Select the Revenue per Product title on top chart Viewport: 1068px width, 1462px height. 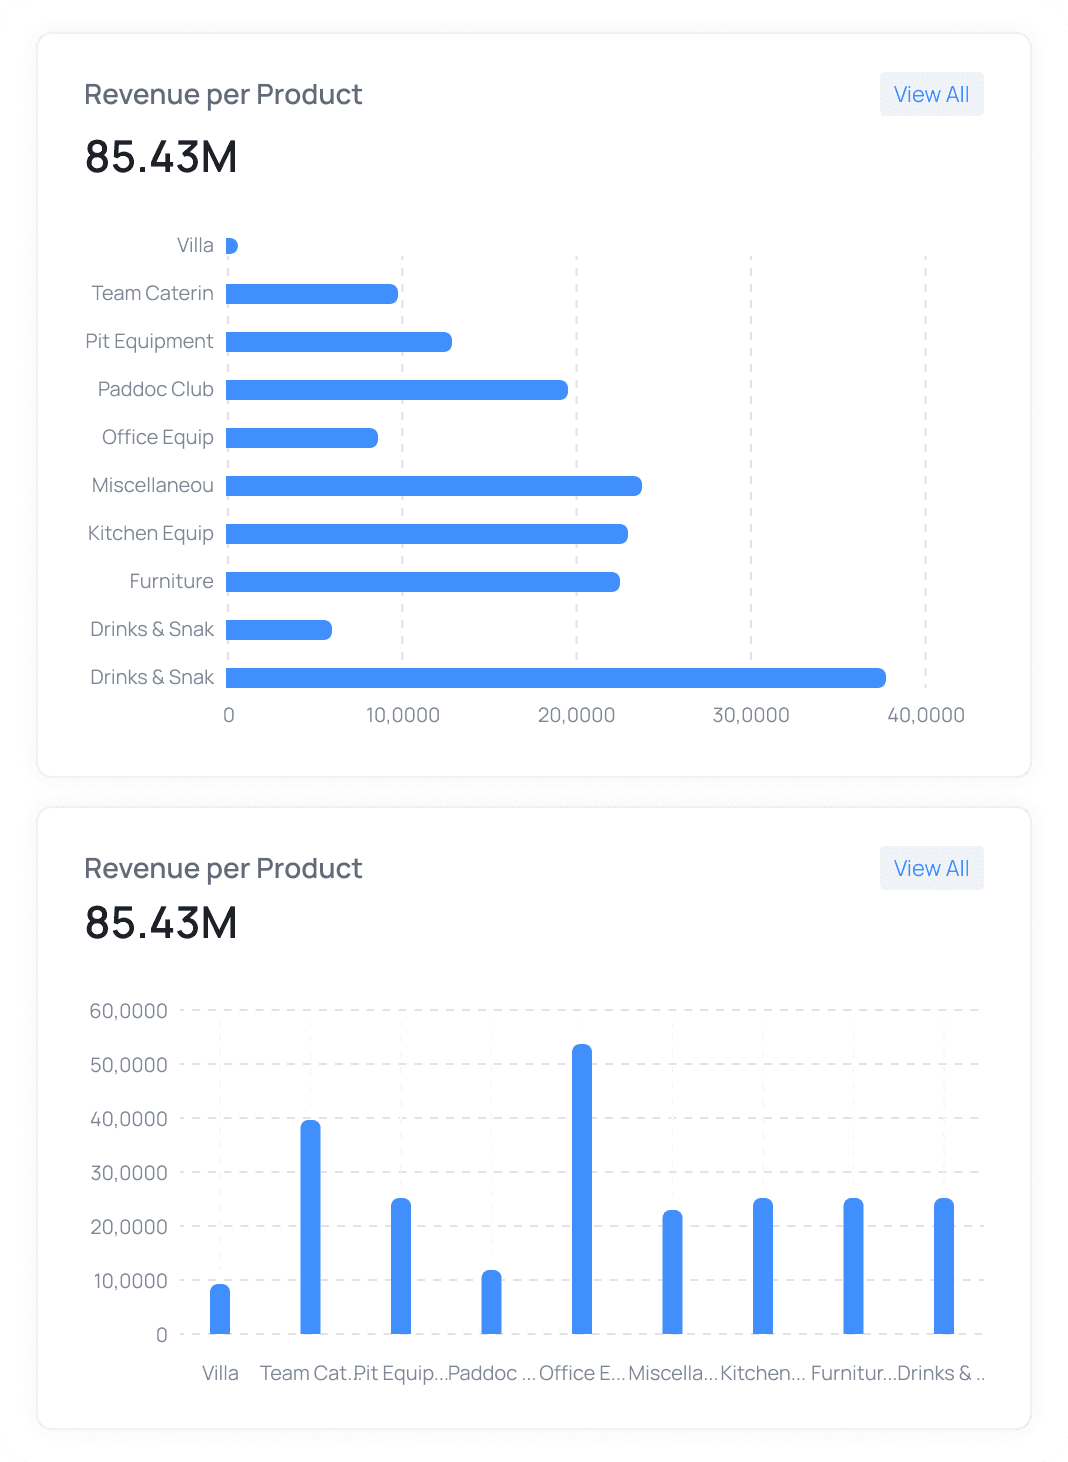coord(223,93)
